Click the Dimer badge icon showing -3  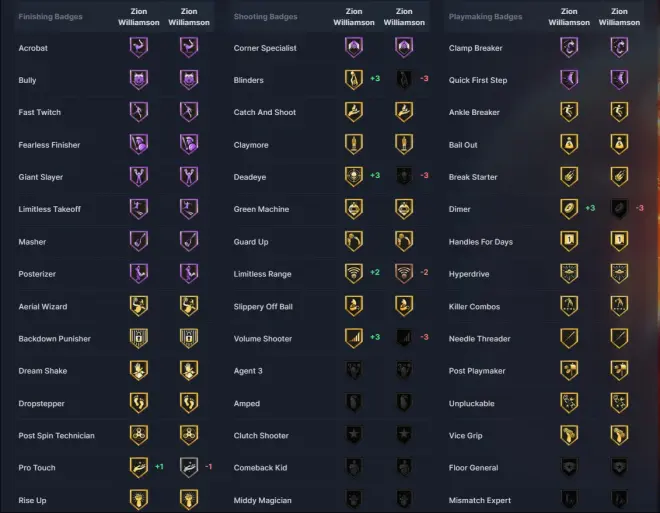point(619,208)
